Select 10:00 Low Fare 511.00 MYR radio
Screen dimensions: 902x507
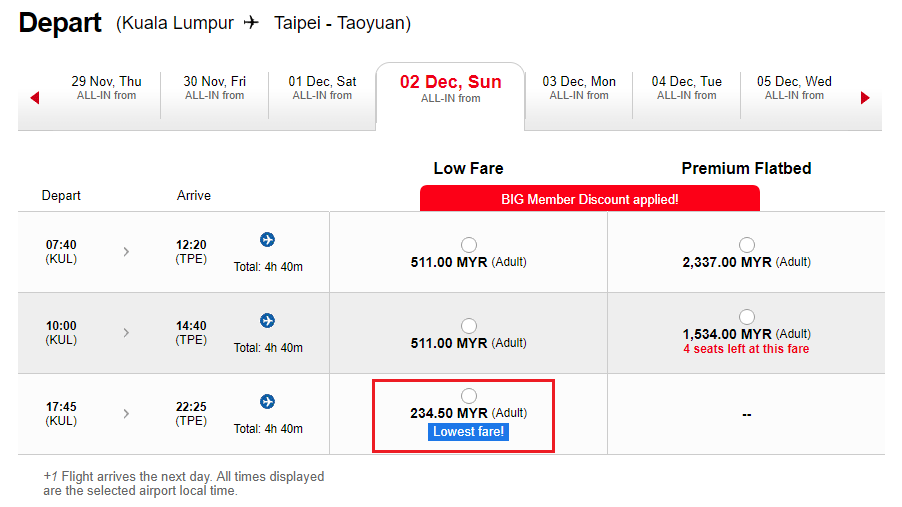click(x=469, y=326)
